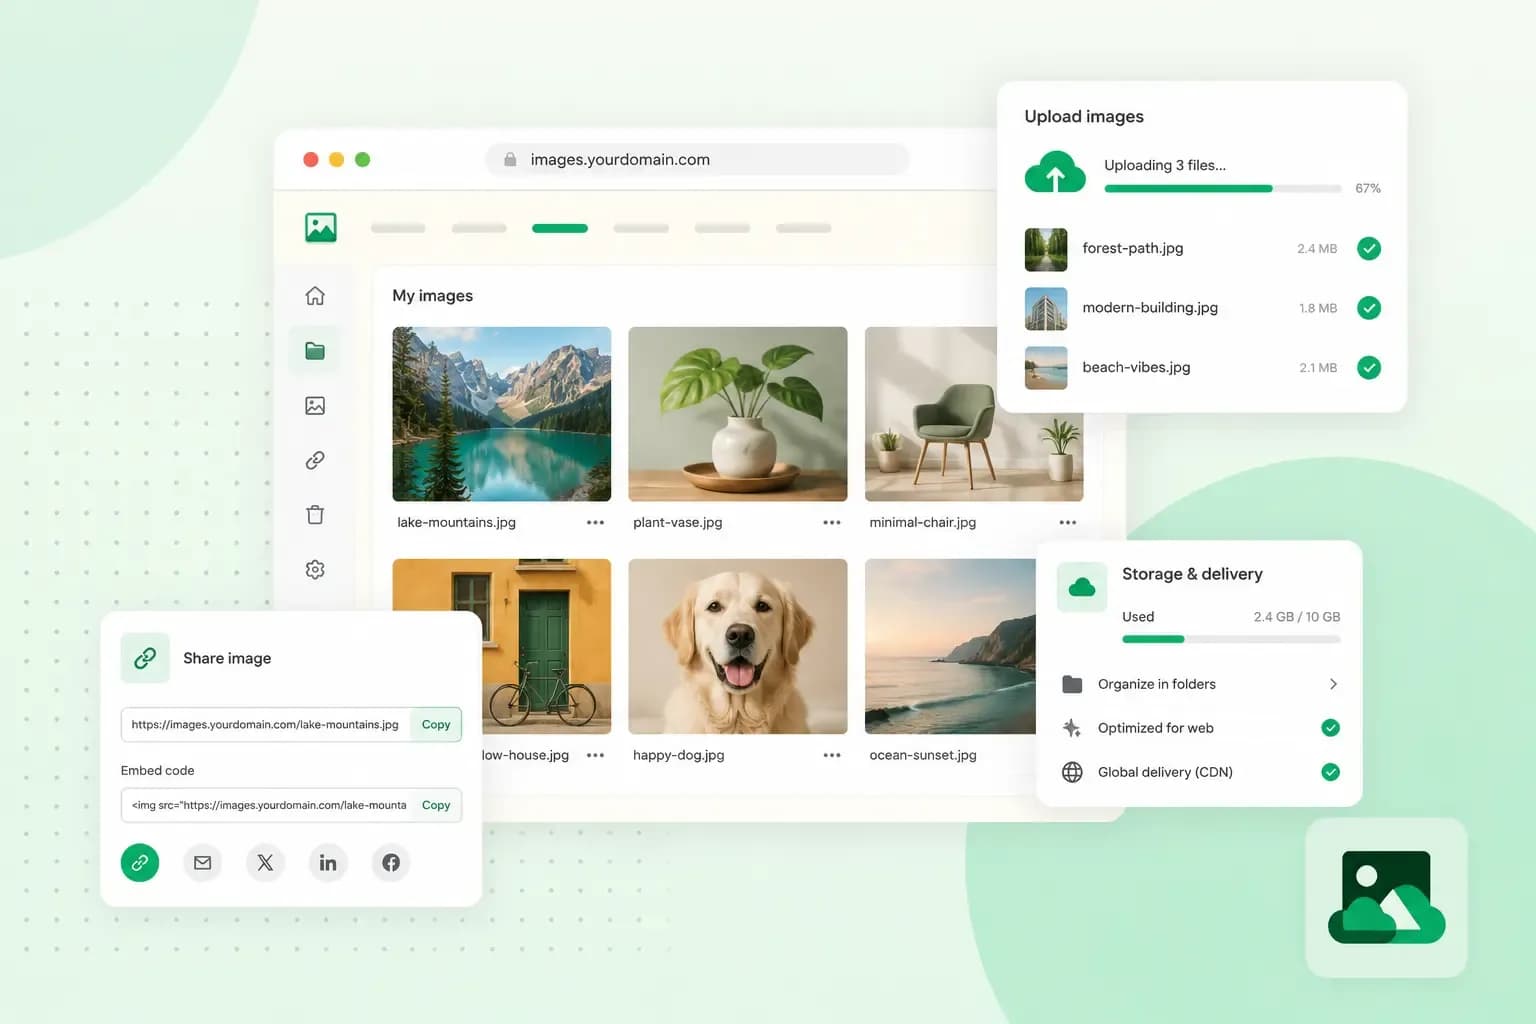
Task: Open options menu for lake-mountains.jpg
Action: tap(595, 523)
